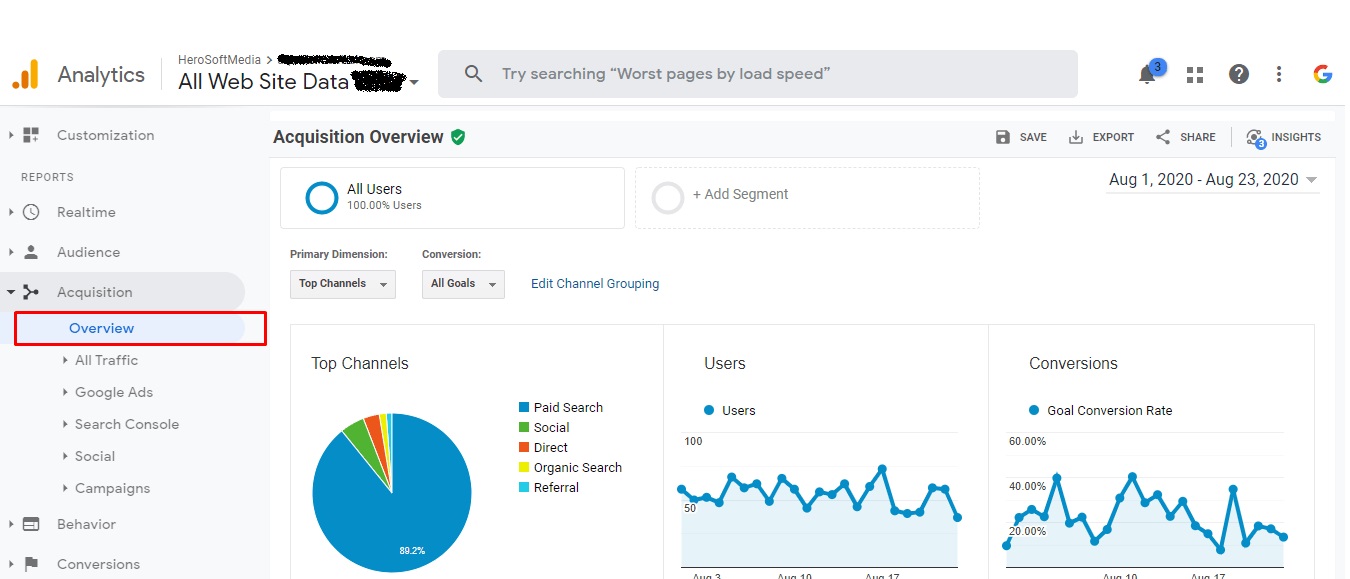The width and height of the screenshot is (1350, 579).
Task: Open the Top Channels dimension dropdown
Action: pyautogui.click(x=342, y=284)
